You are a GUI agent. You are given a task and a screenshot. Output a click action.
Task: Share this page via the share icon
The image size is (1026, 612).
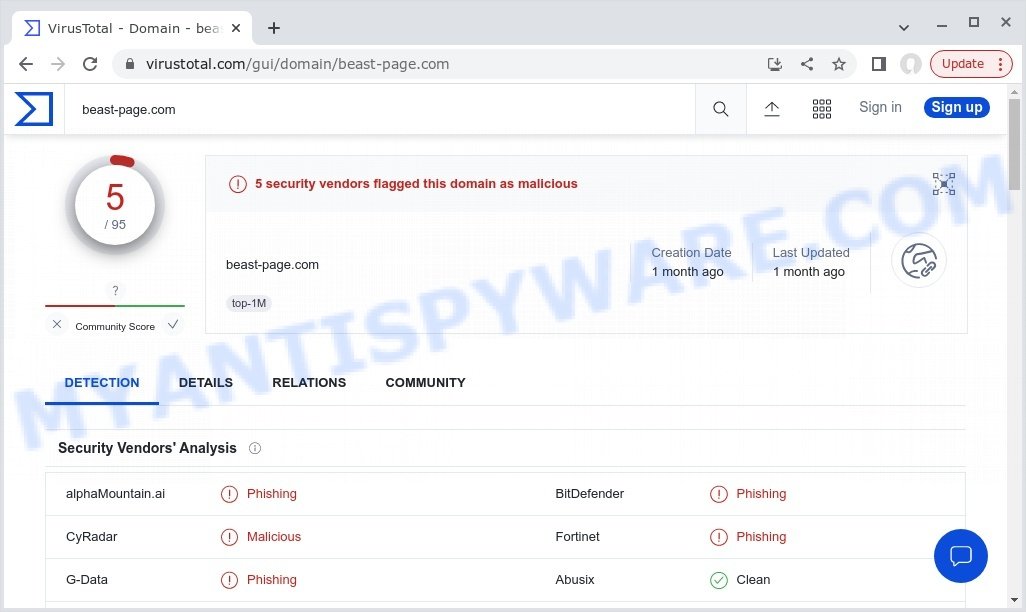pos(807,64)
